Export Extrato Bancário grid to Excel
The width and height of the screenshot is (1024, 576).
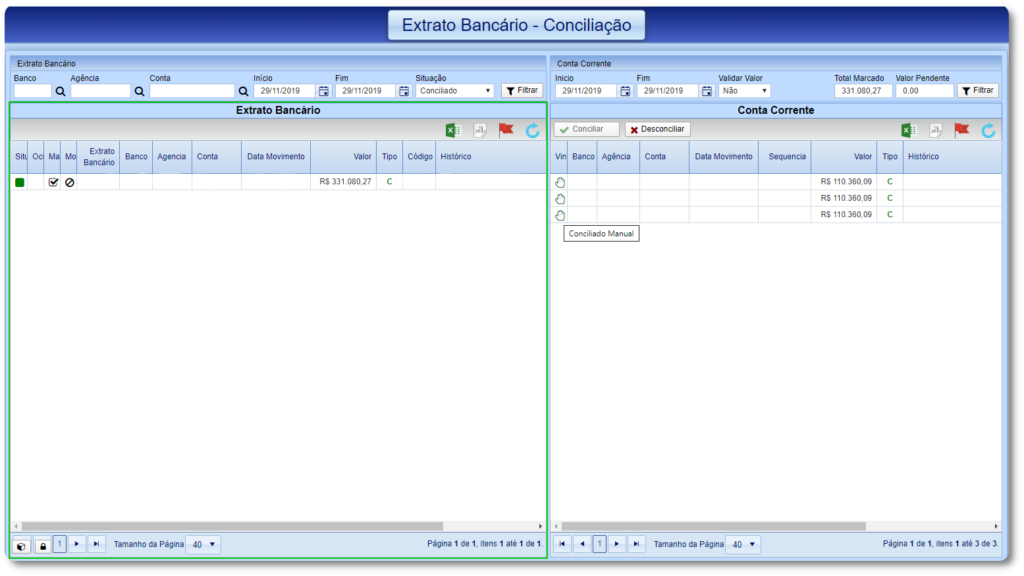click(453, 130)
